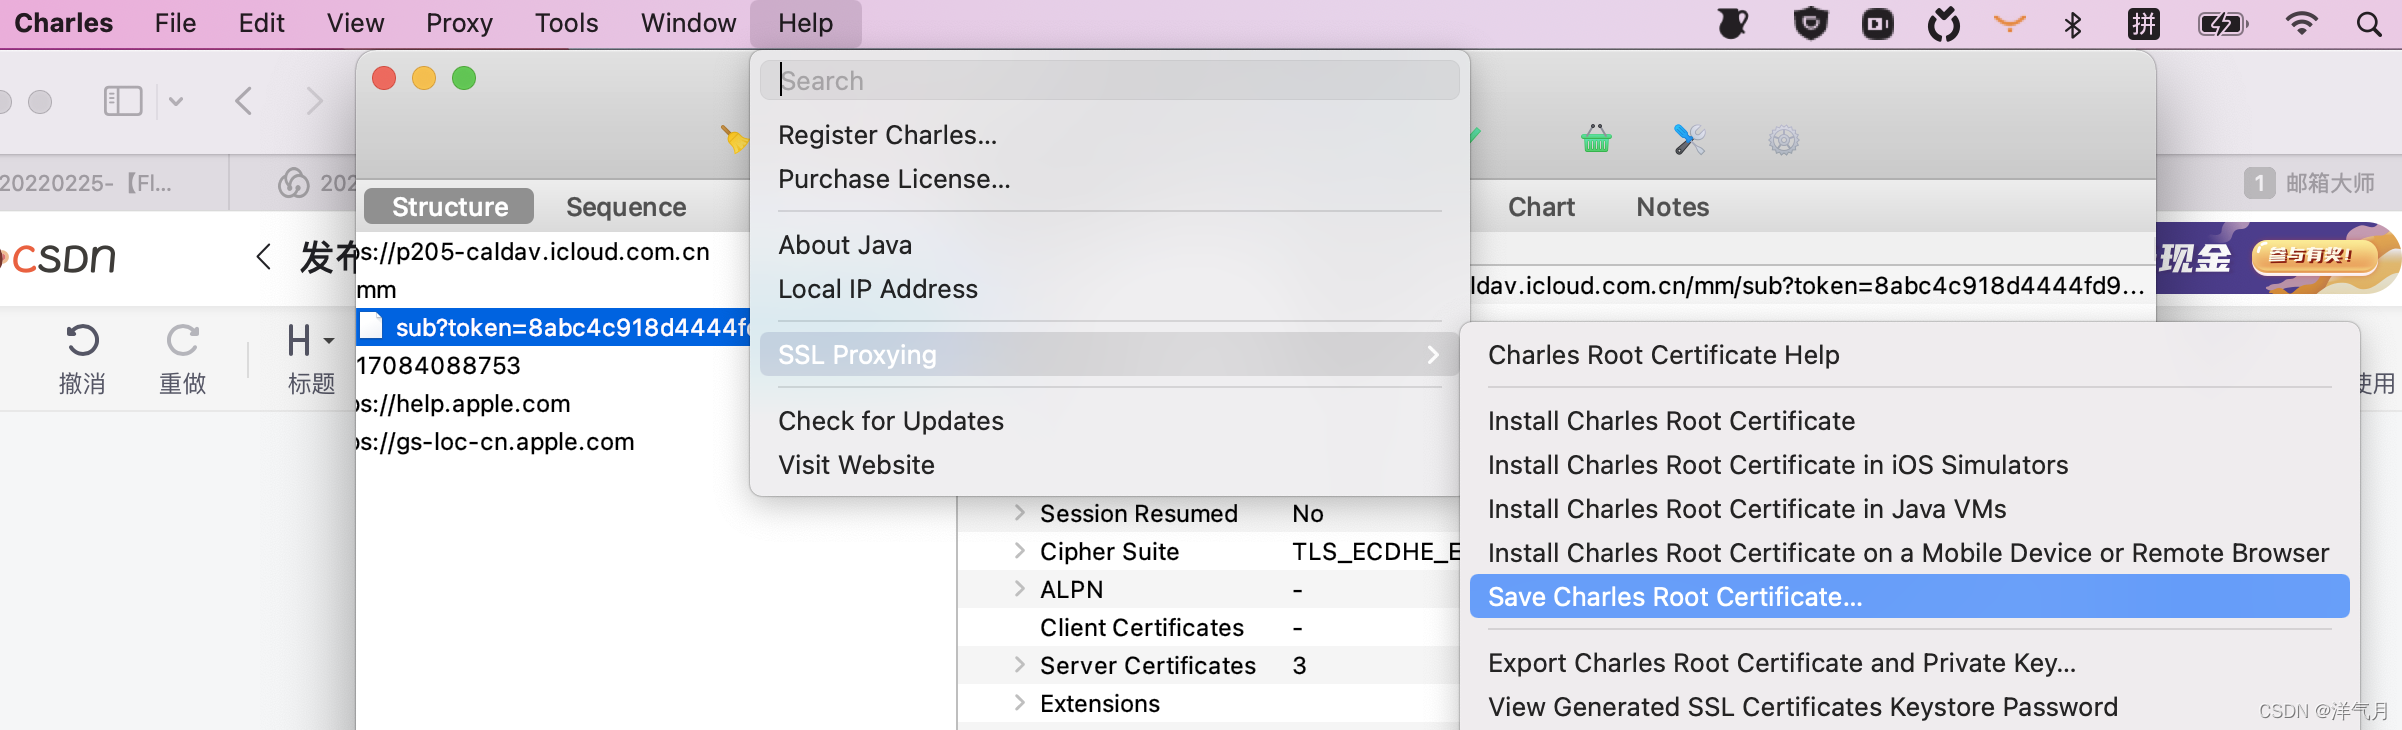This screenshot has height=730, width=2402.
Task: Open the sidebar options dropdown arrow
Action: point(176,101)
